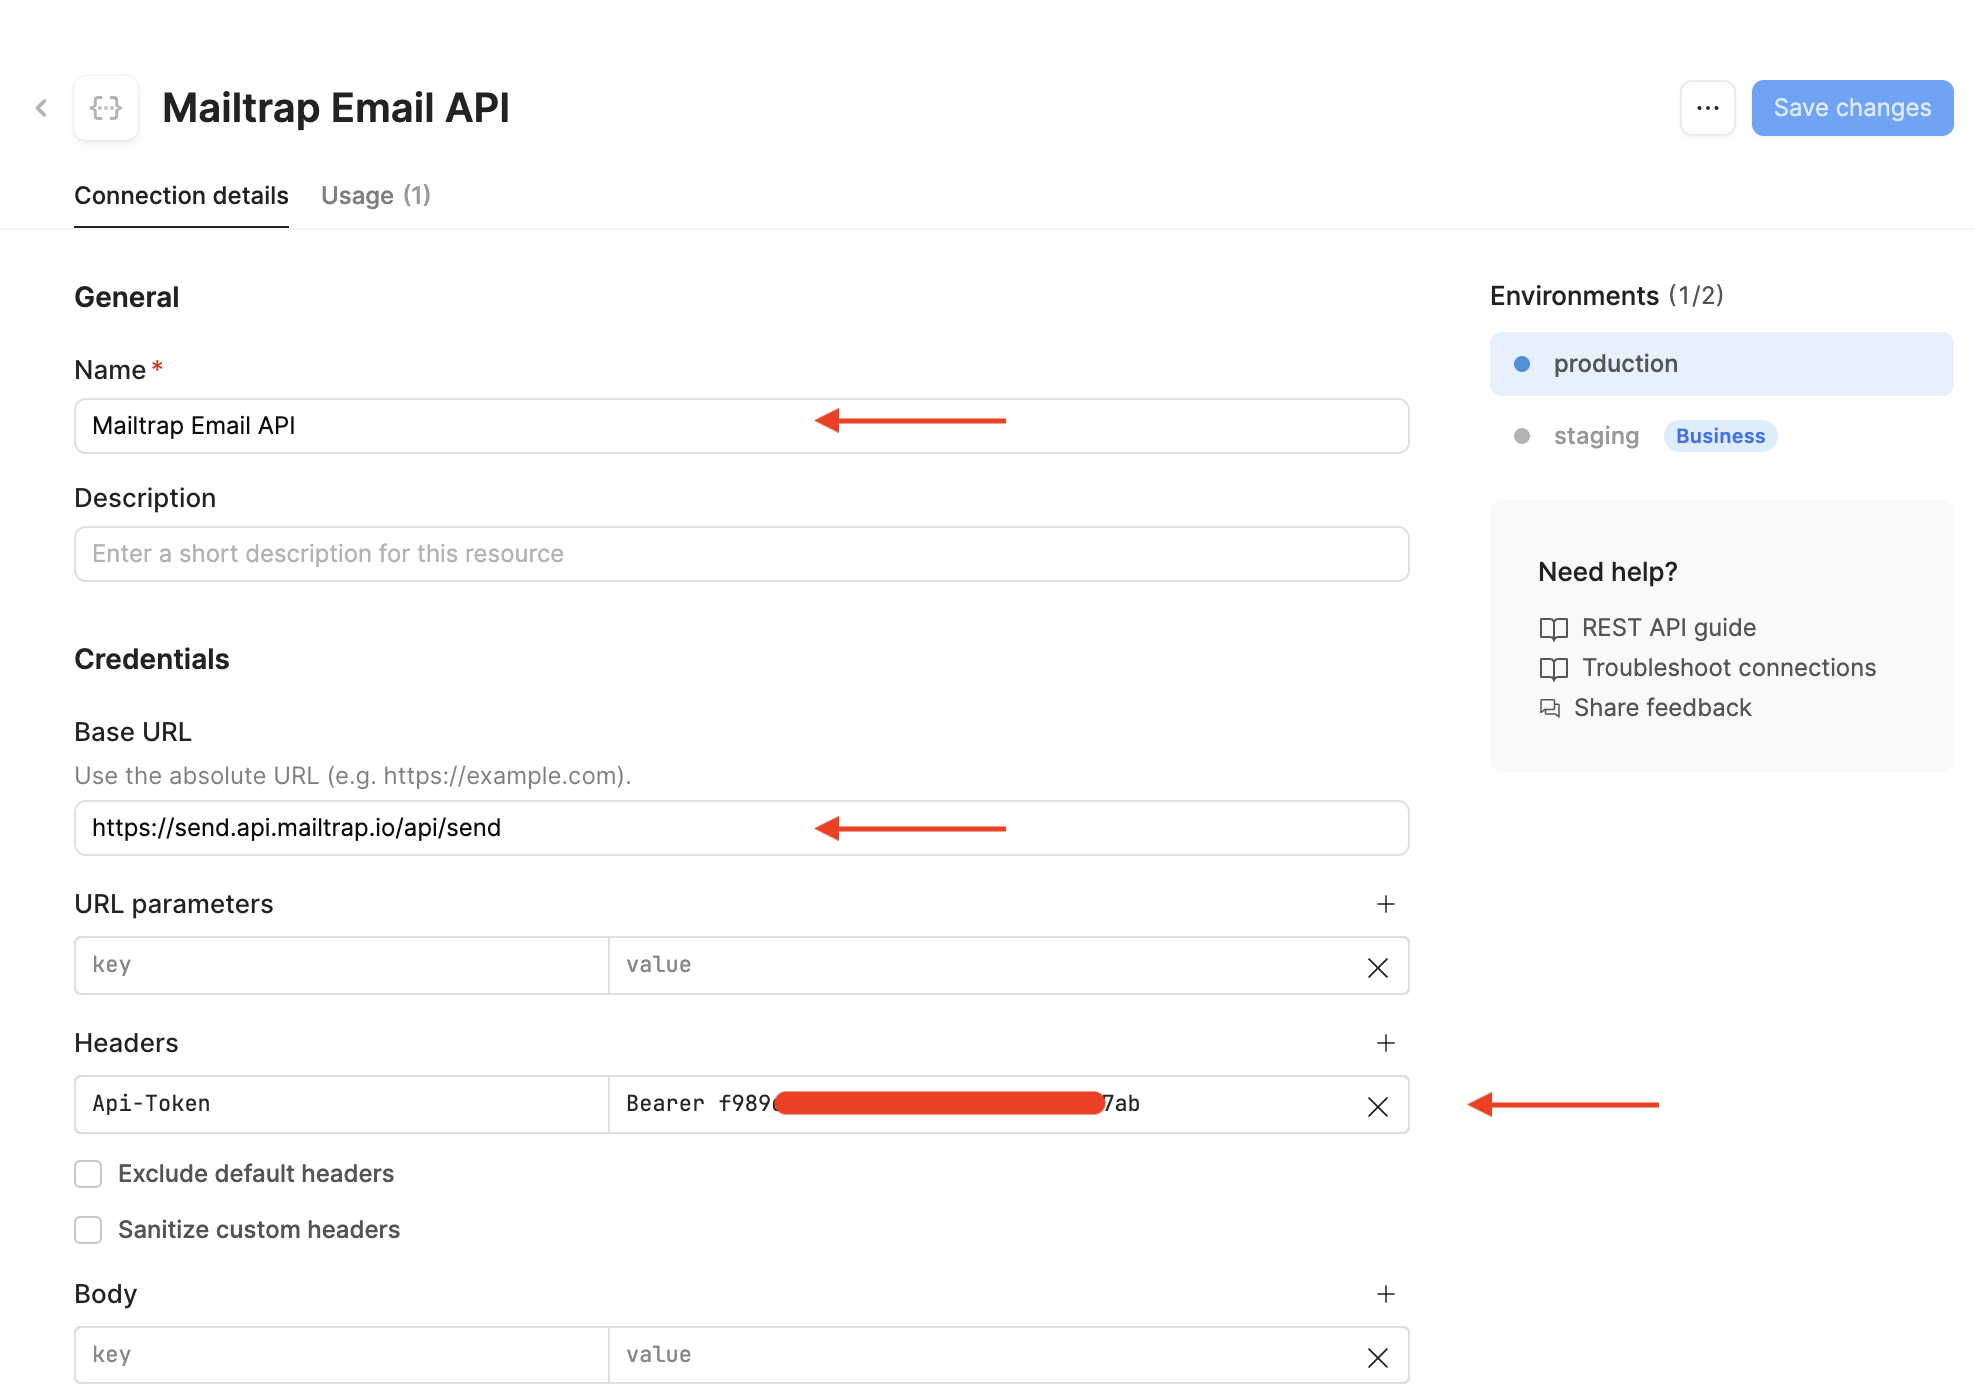This screenshot has height=1392, width=1974.
Task: Edit the Api-Token header key
Action: (x=342, y=1104)
